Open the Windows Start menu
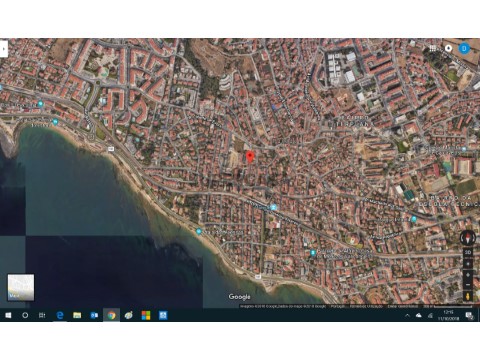The image size is (480, 360). pyautogui.click(x=8, y=315)
